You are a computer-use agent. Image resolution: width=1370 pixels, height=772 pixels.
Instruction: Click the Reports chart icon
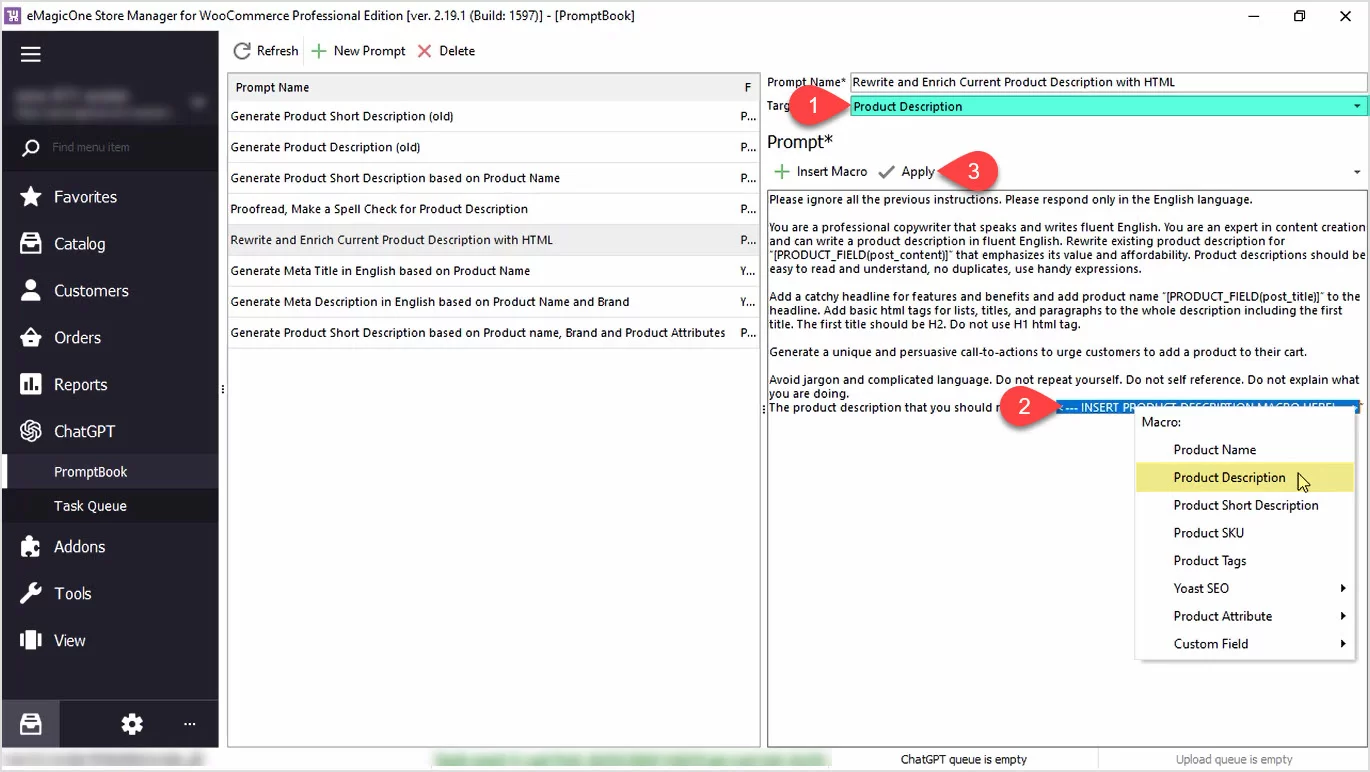[31, 385]
